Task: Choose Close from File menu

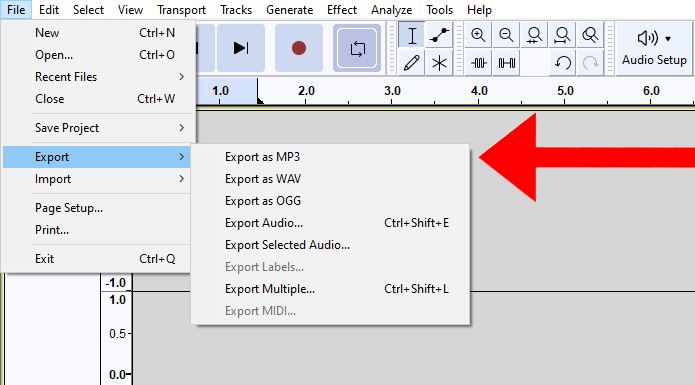Action: [98, 99]
